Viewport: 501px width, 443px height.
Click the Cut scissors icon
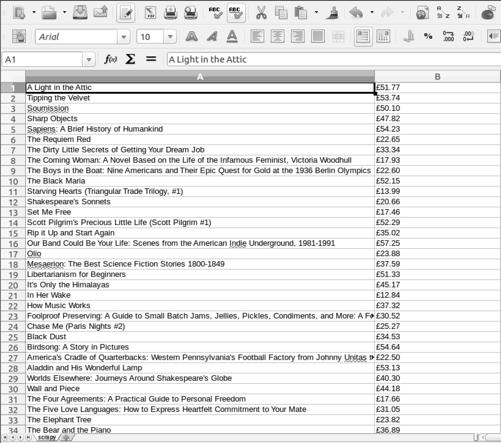coord(261,13)
